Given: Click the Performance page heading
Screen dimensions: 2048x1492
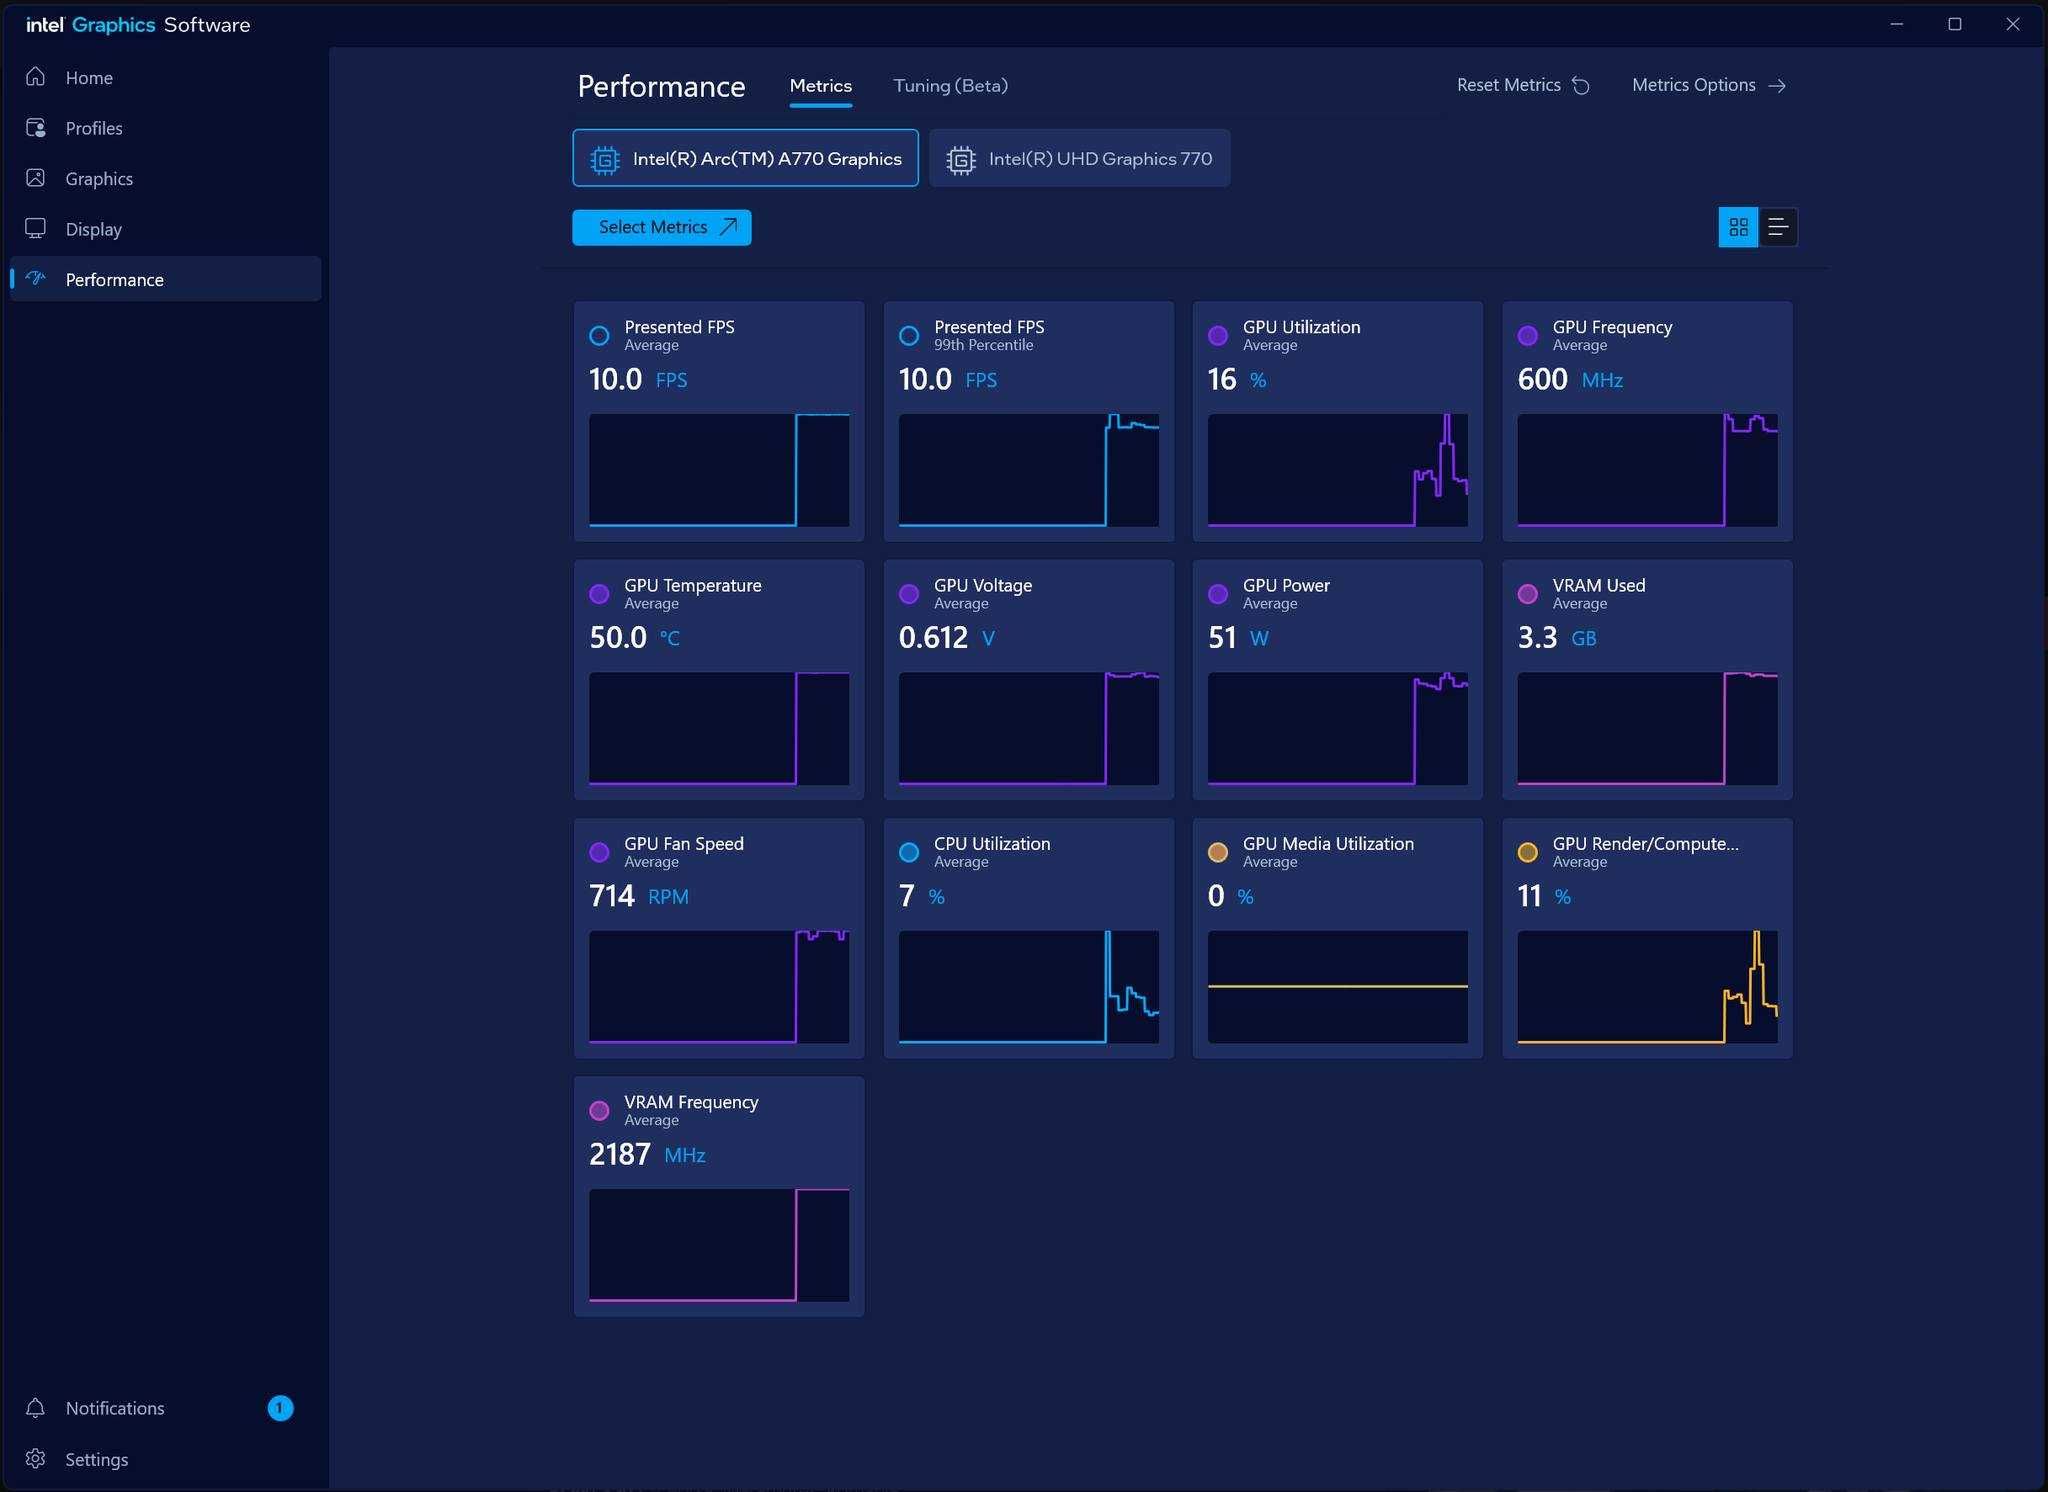Looking at the screenshot, I should point(661,86).
